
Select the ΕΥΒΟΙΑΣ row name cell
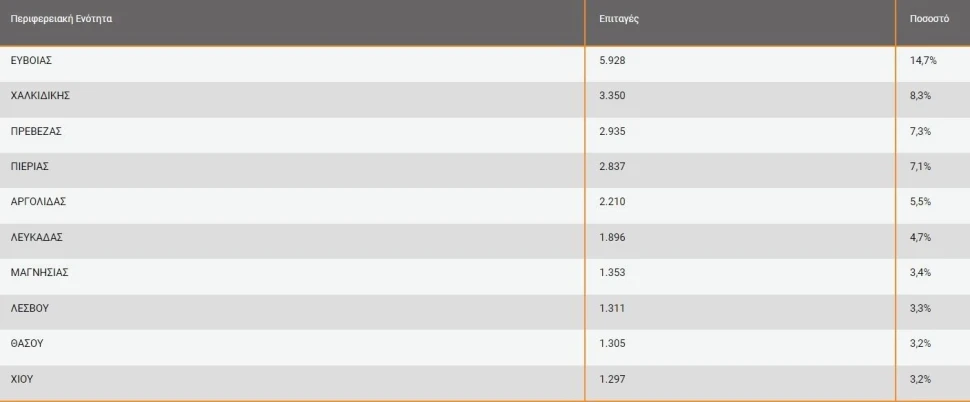pos(31,60)
